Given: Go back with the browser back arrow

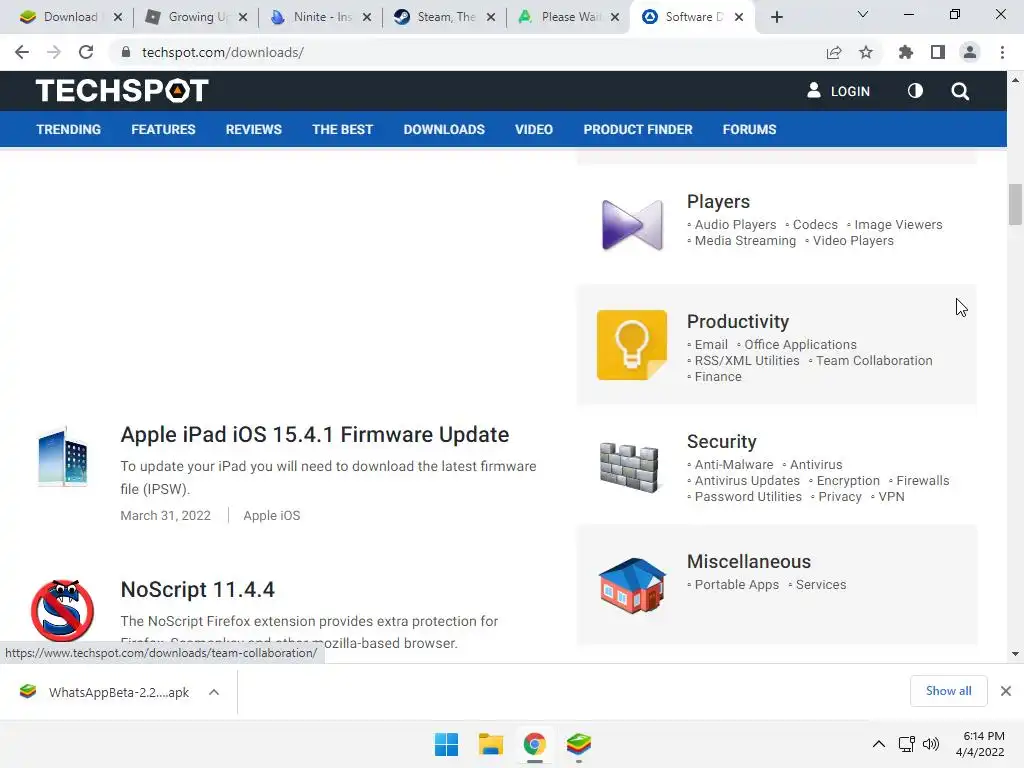Looking at the screenshot, I should tap(22, 52).
